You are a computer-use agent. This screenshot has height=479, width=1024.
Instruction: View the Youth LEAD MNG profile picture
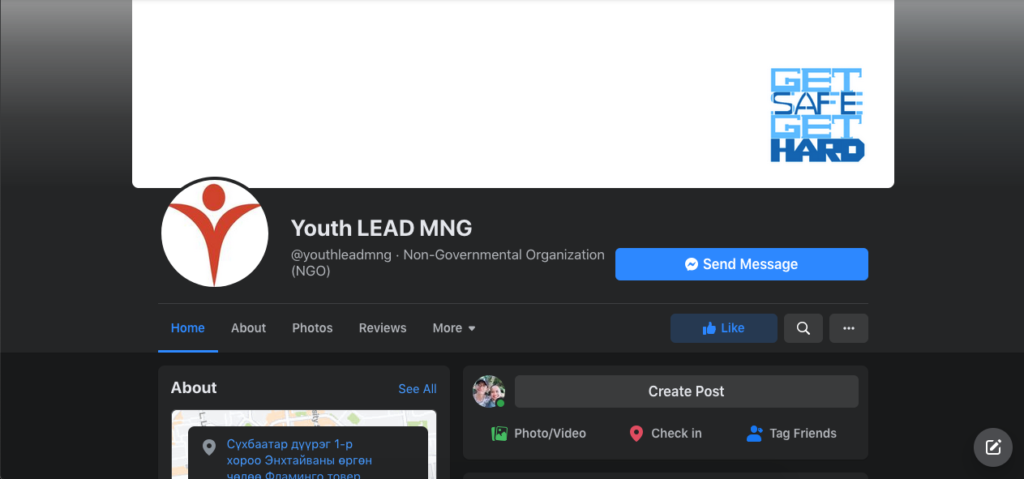tap(215, 233)
